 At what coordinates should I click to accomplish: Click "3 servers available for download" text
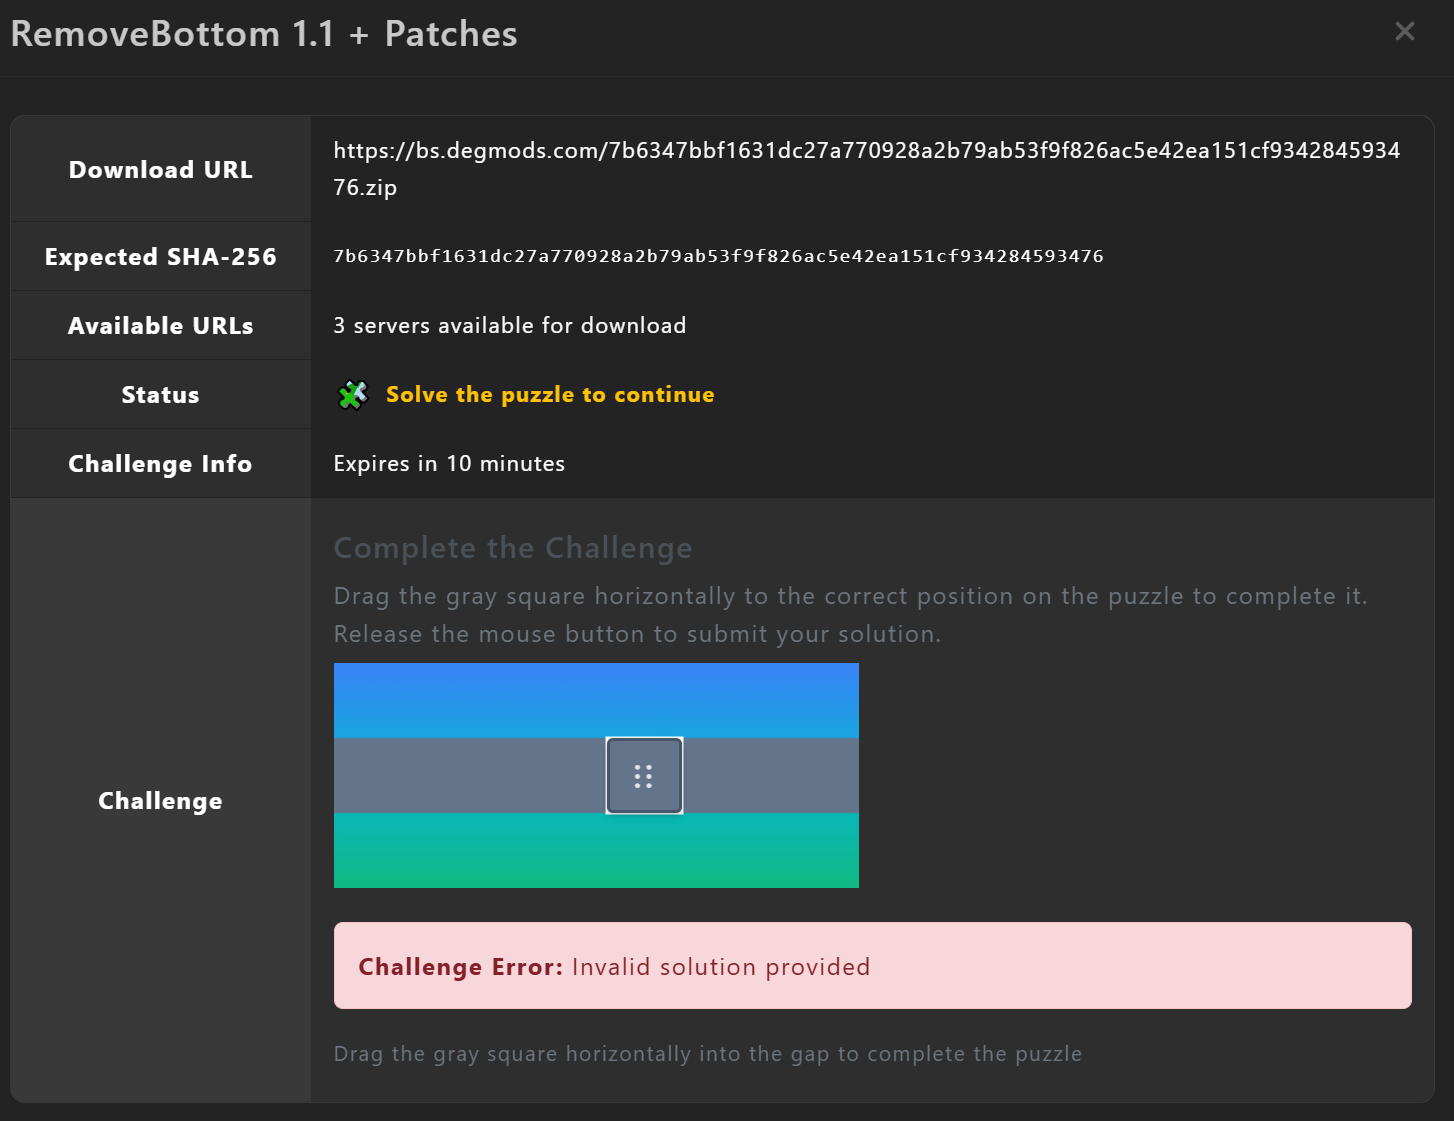(509, 326)
